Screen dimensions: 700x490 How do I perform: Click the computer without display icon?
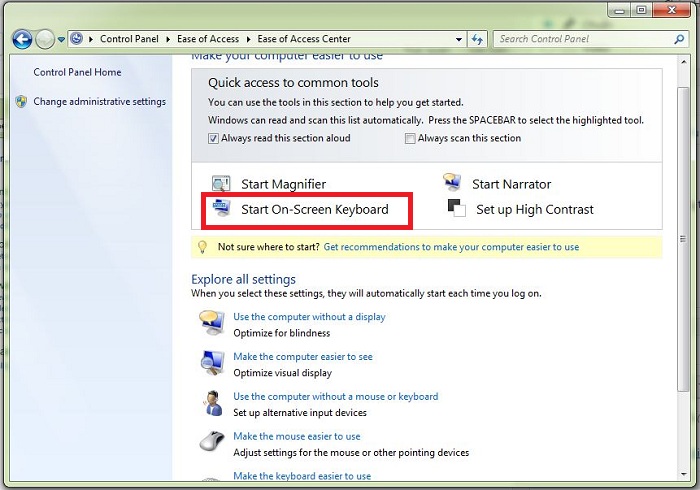[x=212, y=323]
